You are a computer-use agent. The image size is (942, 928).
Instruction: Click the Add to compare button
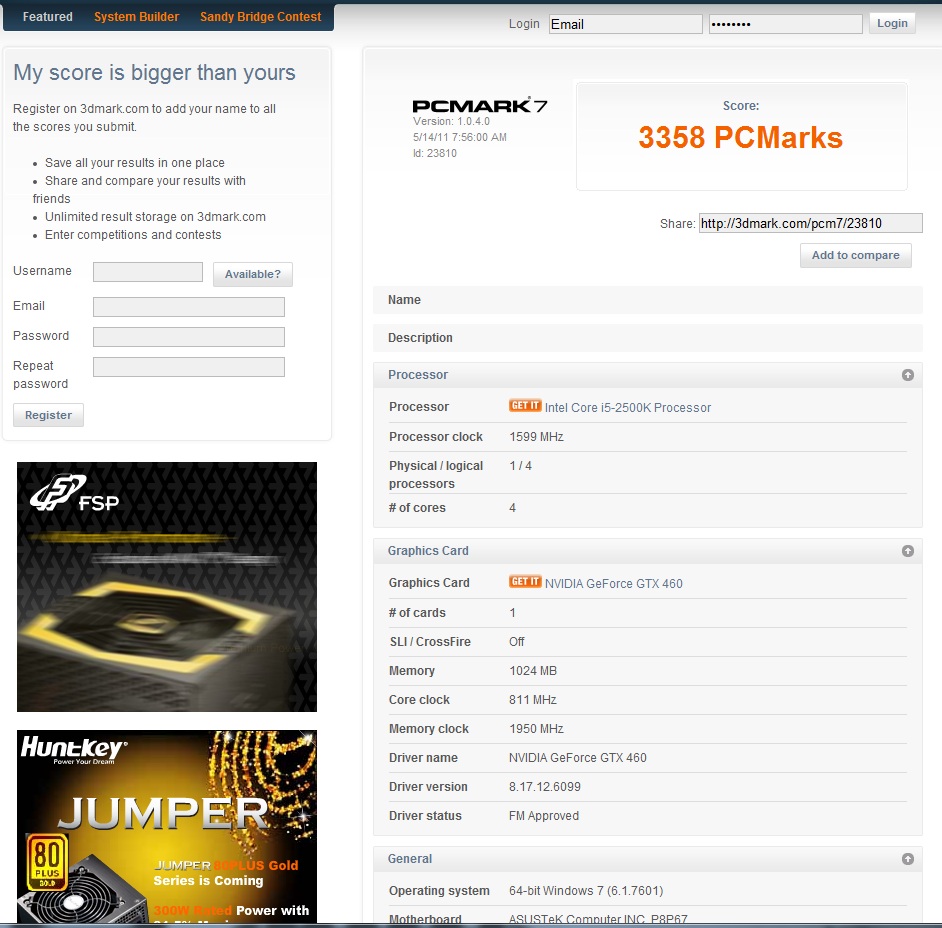tap(855, 255)
